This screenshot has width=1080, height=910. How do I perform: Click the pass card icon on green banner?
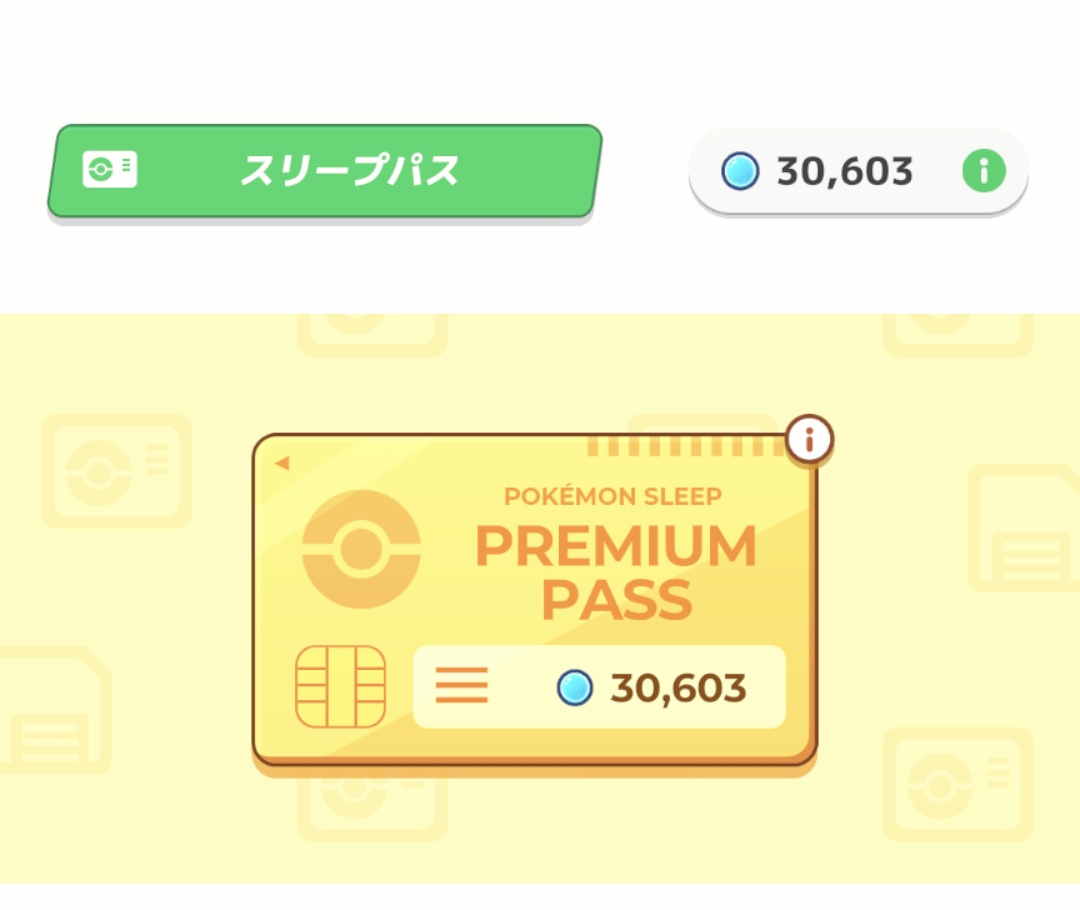[x=110, y=171]
